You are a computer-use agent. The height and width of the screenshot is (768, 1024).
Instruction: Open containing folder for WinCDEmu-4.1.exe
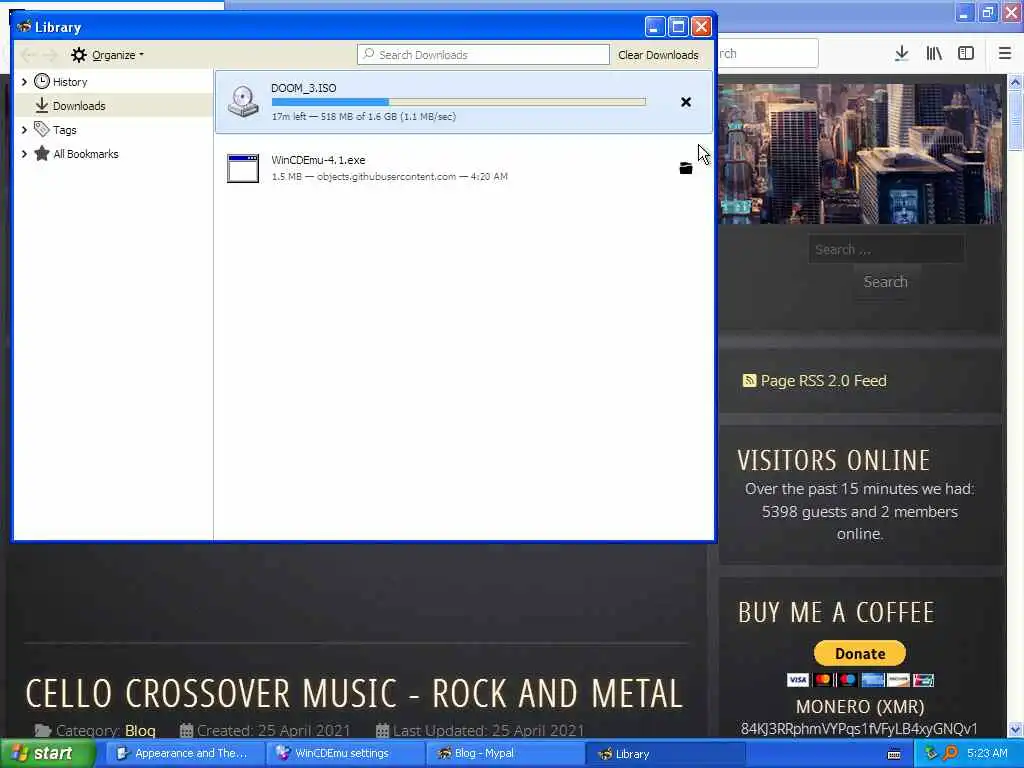click(686, 168)
